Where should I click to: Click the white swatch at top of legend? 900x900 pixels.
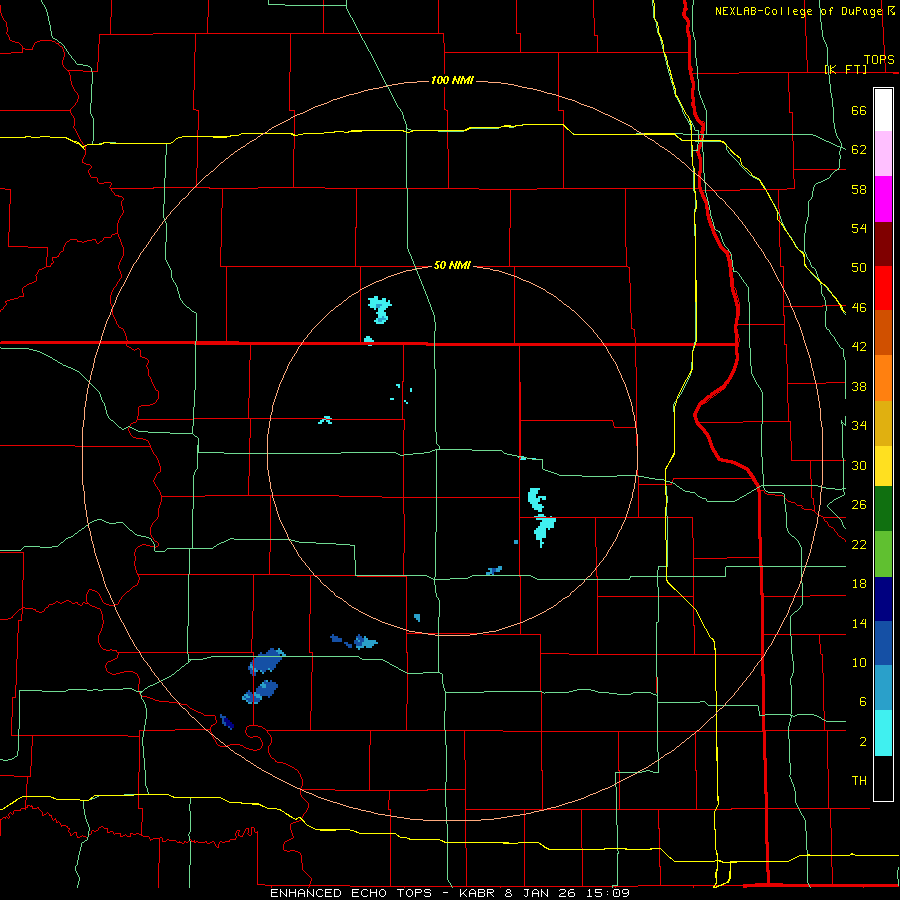coord(883,110)
